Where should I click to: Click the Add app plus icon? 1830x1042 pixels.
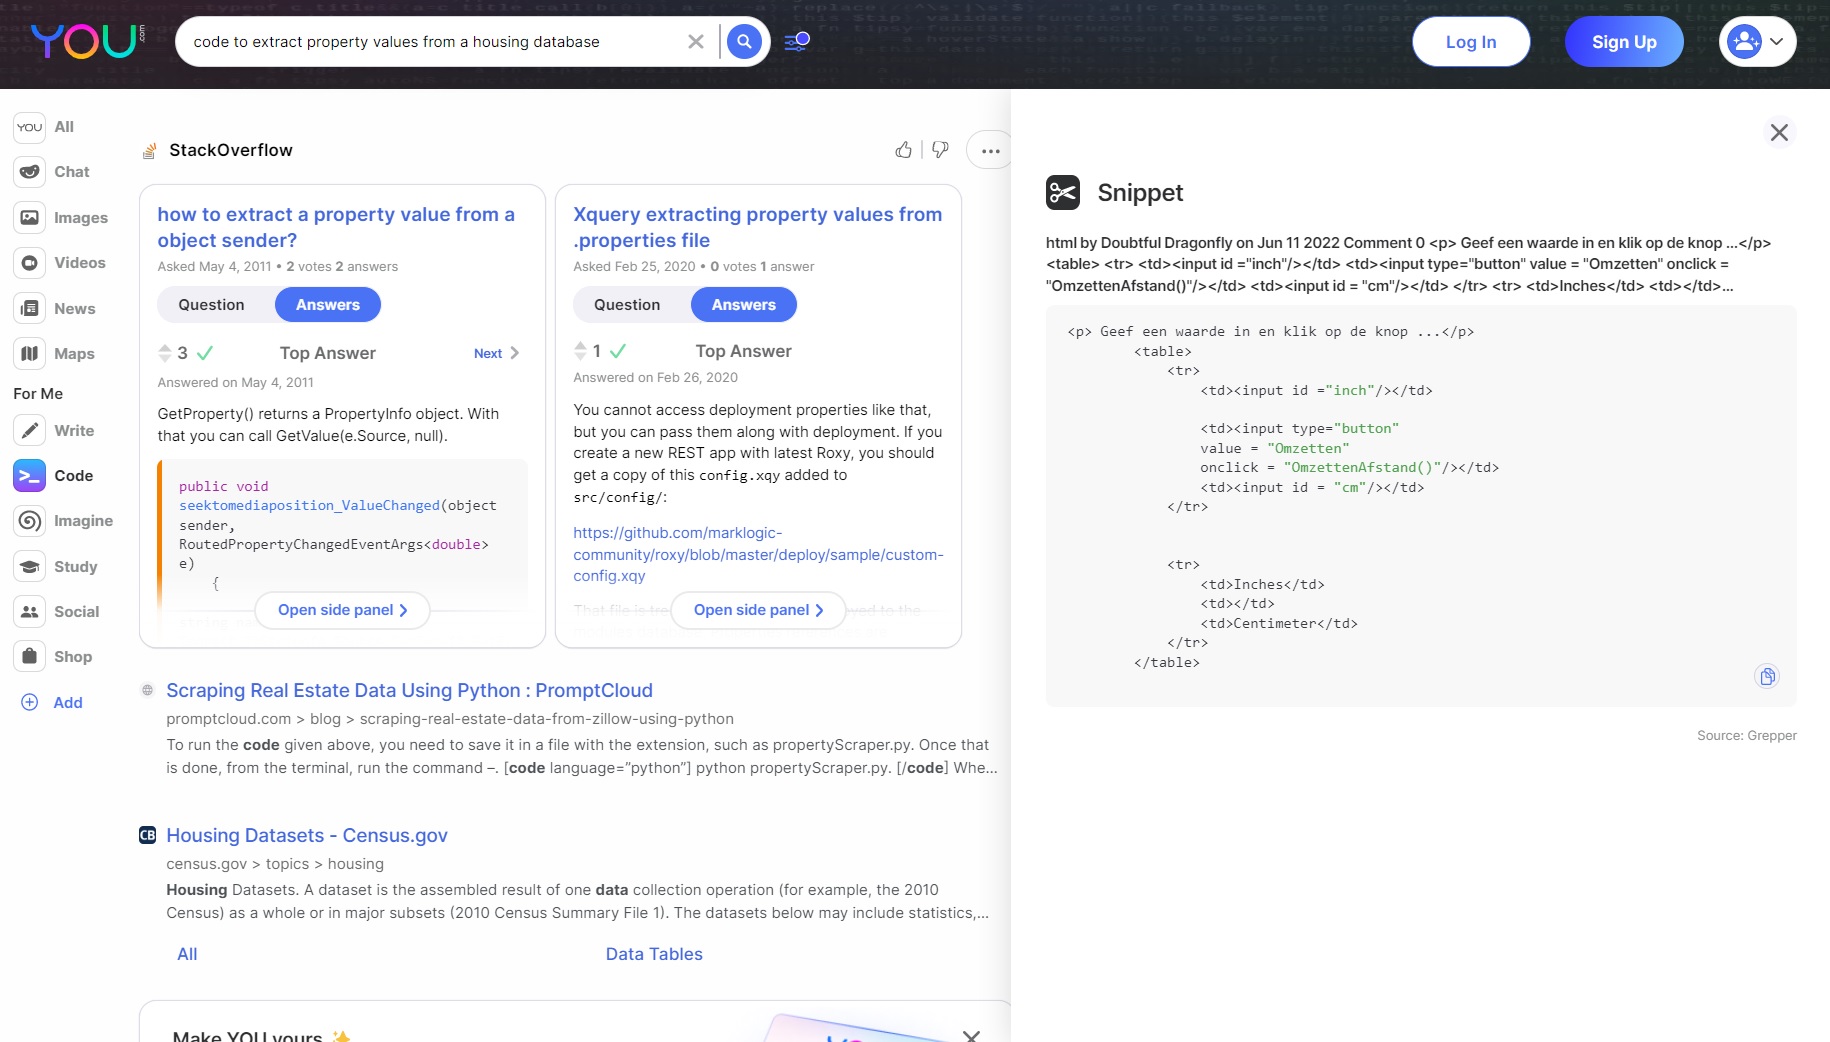click(x=30, y=702)
